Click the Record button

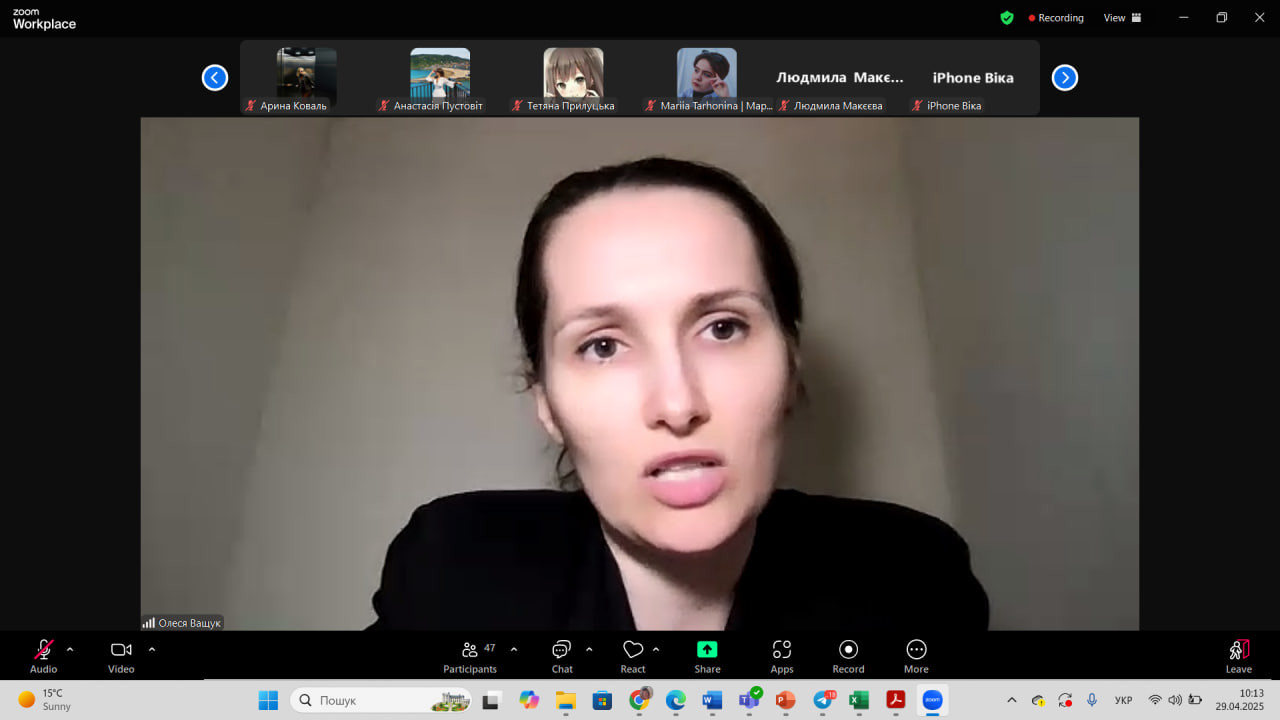coord(848,655)
